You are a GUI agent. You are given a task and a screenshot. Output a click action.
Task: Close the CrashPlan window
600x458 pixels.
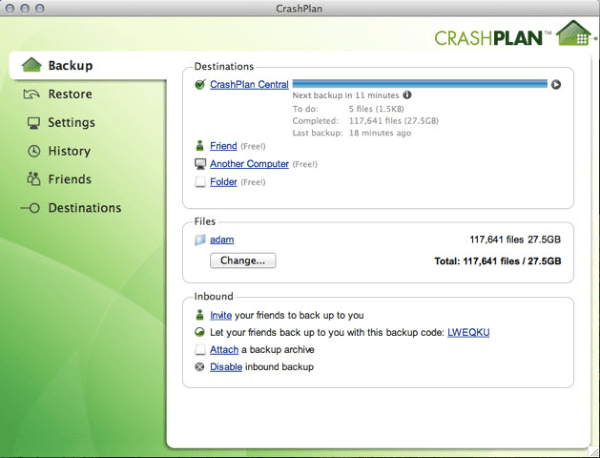(10, 8)
